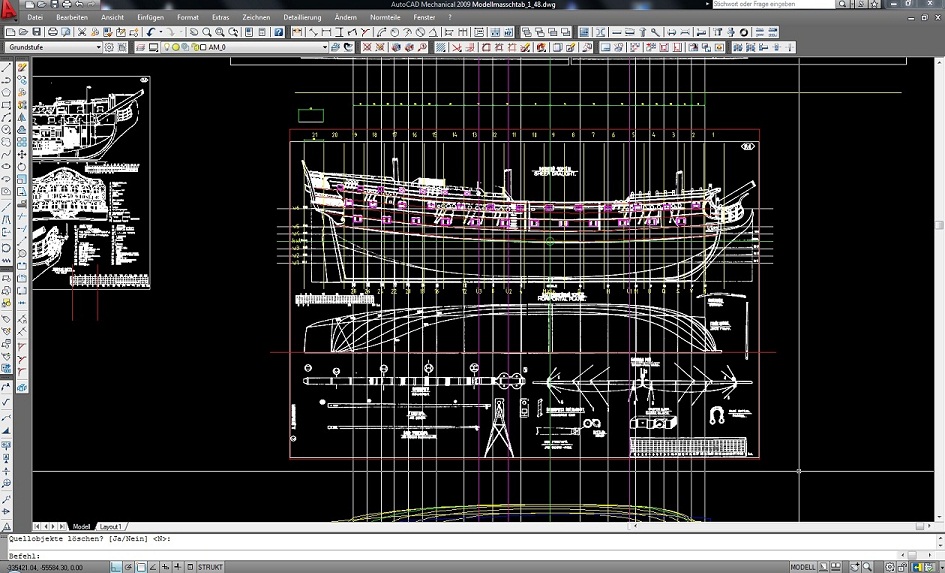Open the Layer Properties Manager icon
The width and height of the screenshot is (945, 573).
click(x=141, y=47)
